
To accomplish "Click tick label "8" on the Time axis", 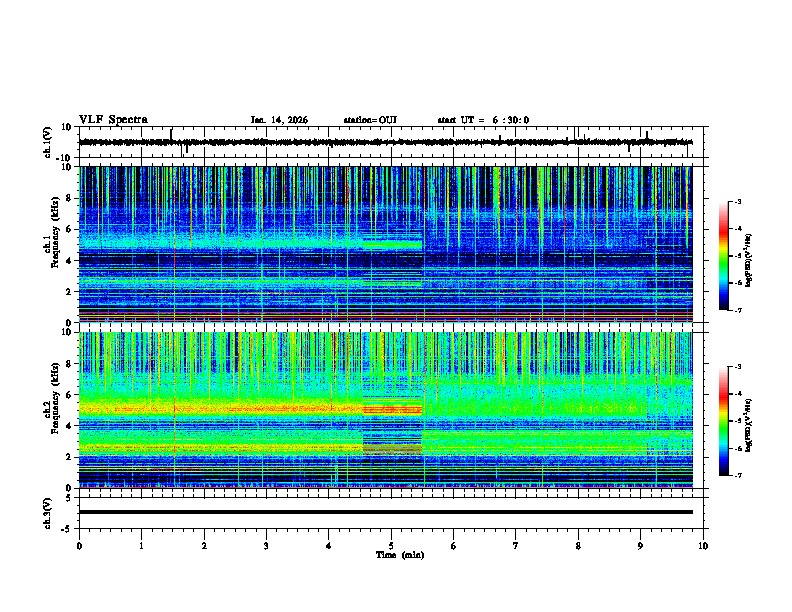I will [578, 546].
